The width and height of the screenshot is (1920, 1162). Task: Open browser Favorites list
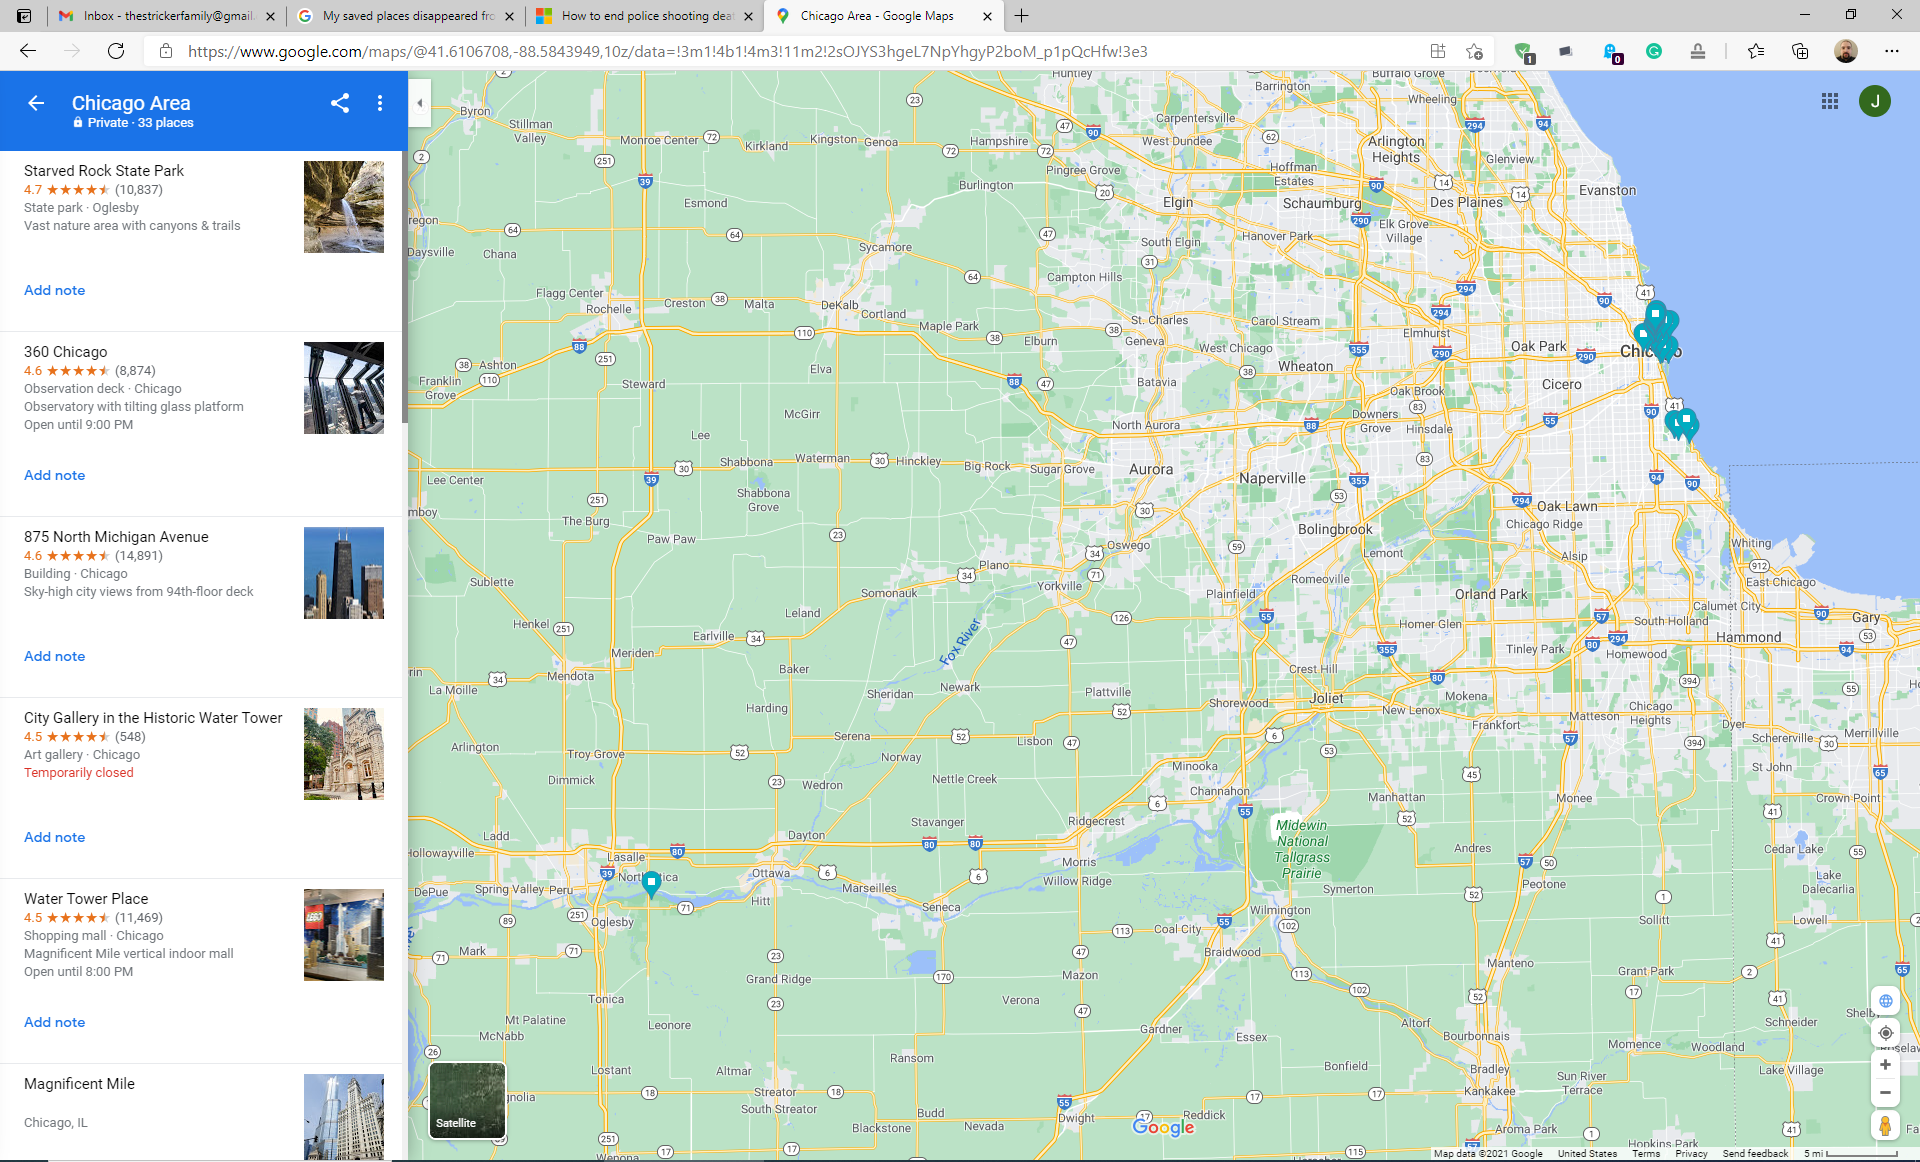tap(1756, 51)
